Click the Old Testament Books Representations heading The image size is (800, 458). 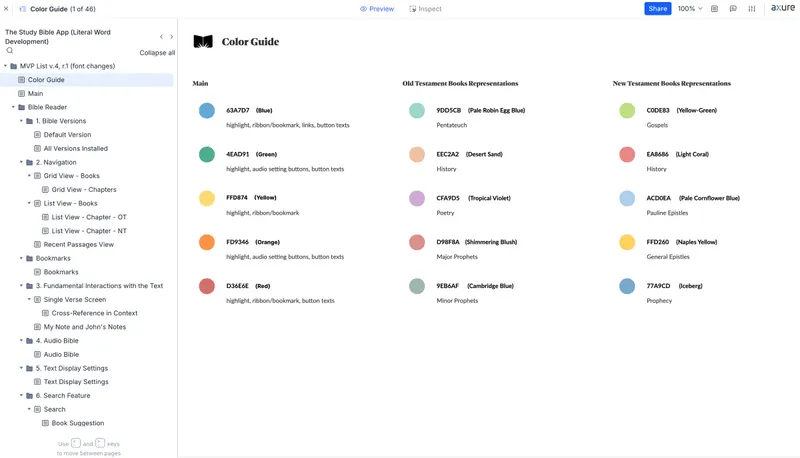click(460, 83)
